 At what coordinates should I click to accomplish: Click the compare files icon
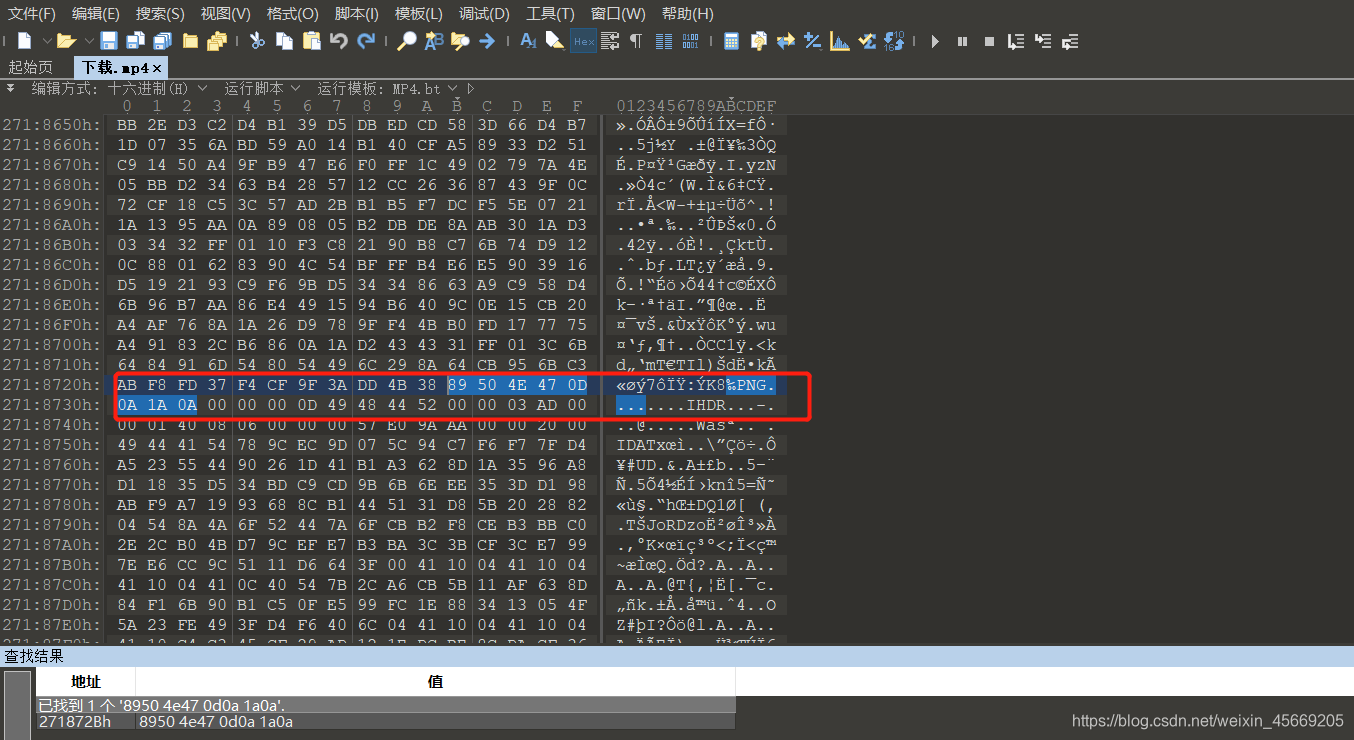[x=758, y=41]
